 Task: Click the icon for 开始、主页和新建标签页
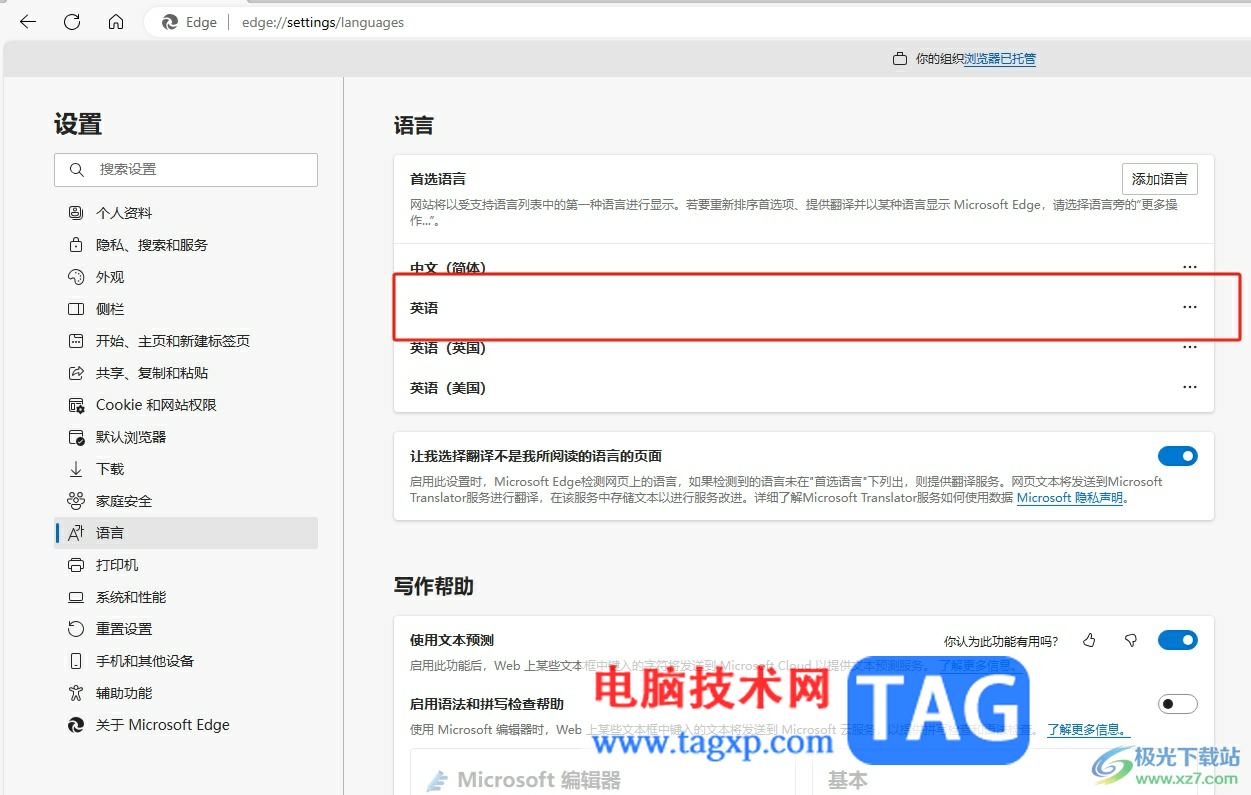point(76,341)
